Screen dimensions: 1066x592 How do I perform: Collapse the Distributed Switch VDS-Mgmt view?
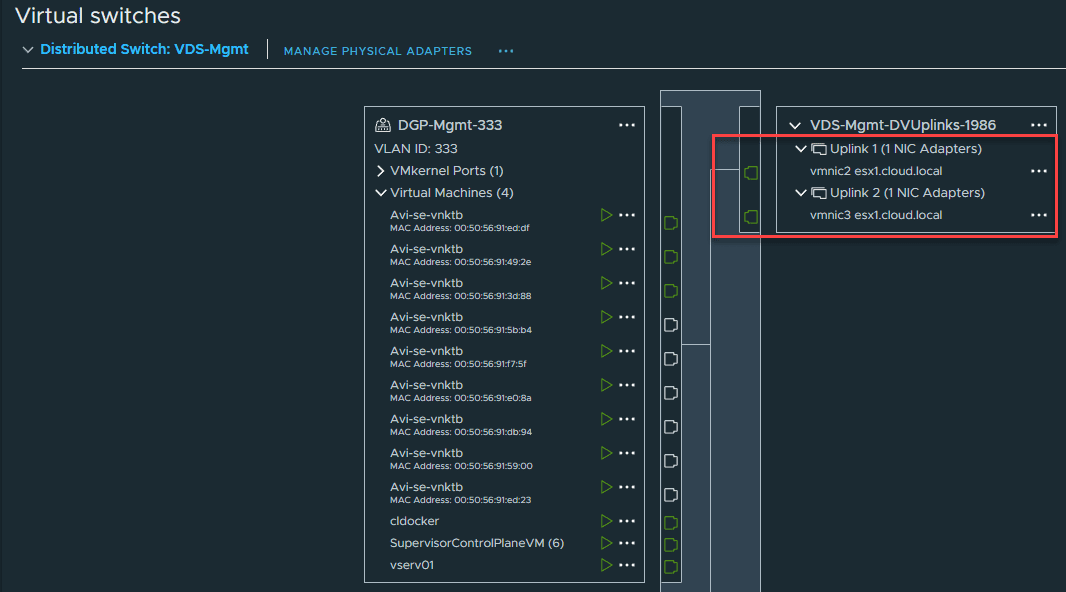(x=27, y=49)
